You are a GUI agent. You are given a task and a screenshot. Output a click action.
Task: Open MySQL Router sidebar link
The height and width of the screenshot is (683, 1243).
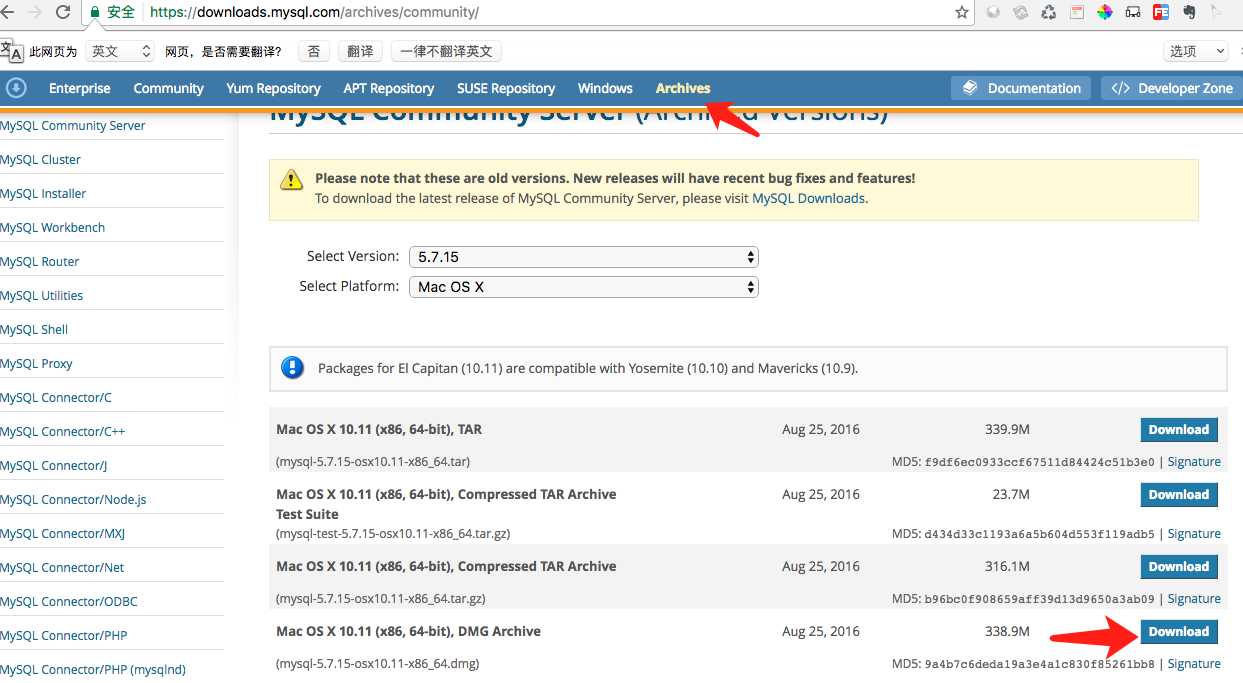click(x=39, y=261)
